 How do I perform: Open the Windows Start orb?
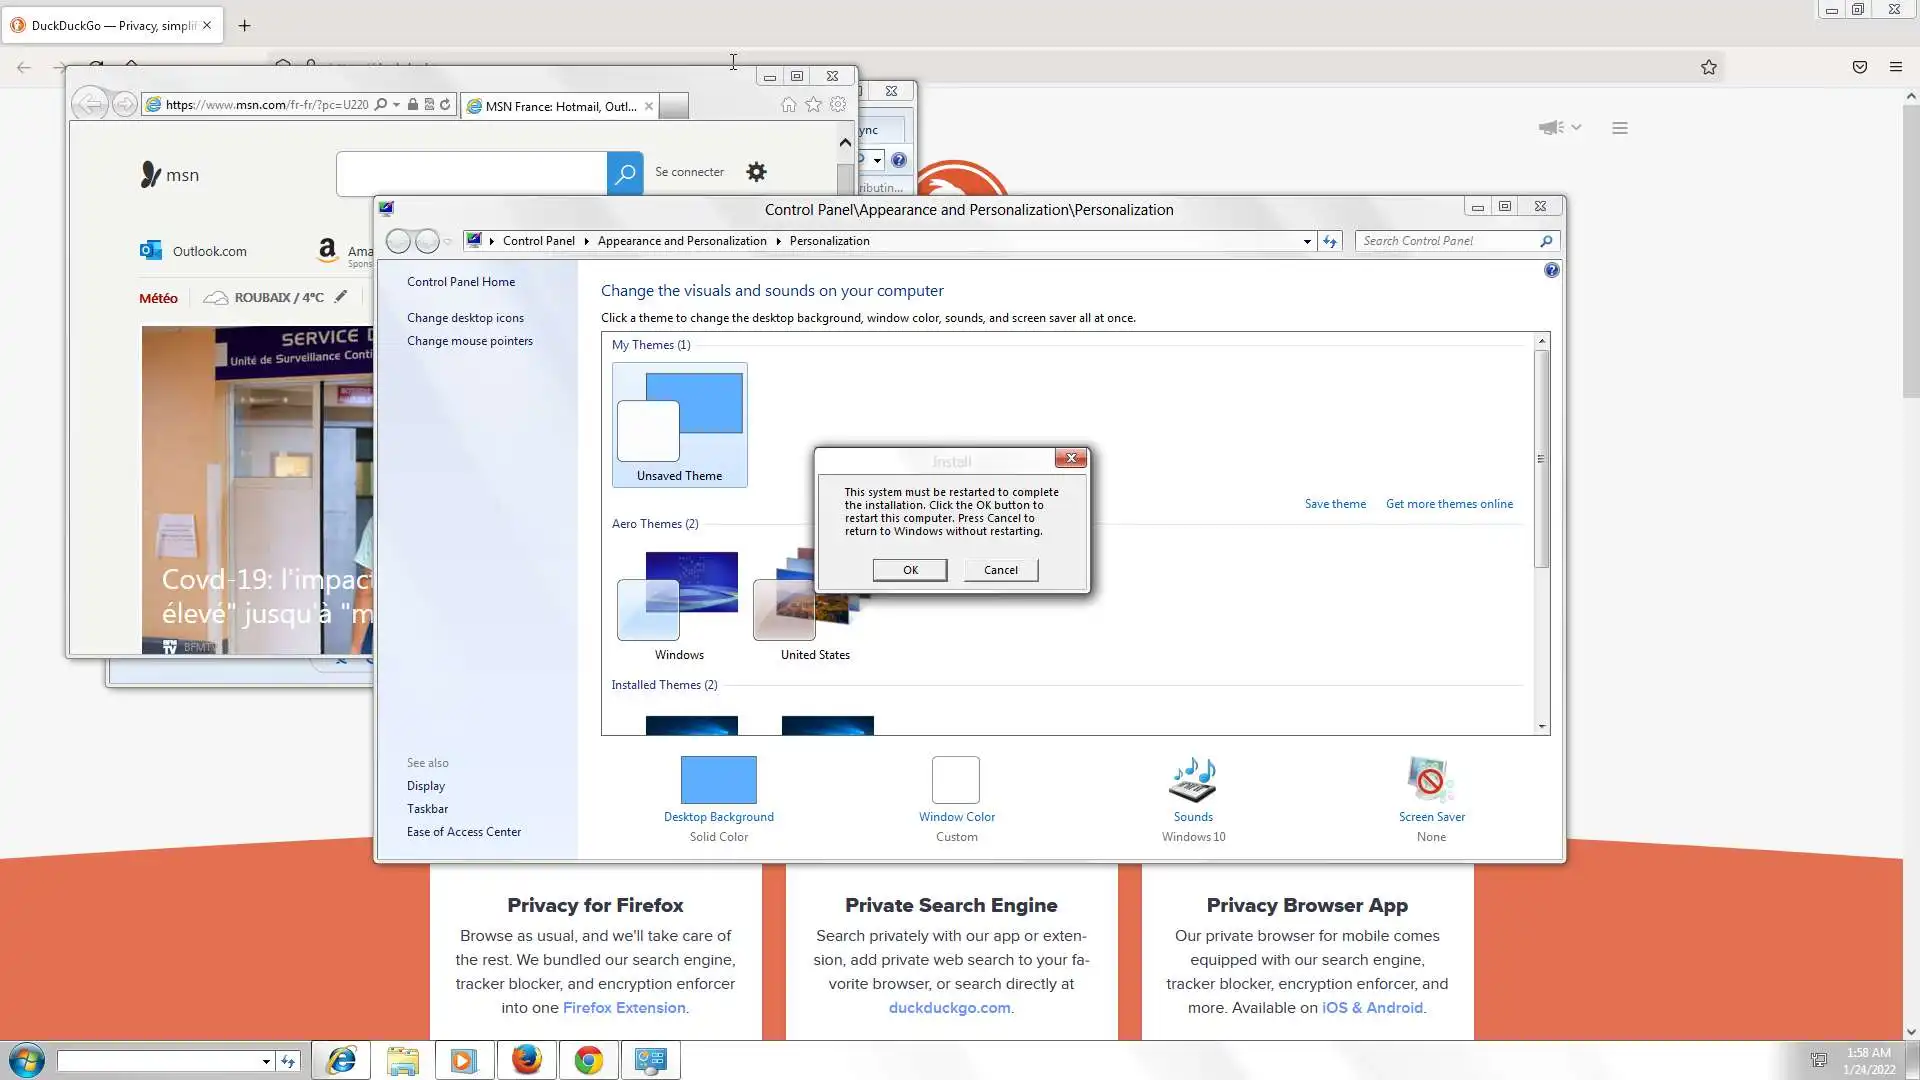click(27, 1060)
